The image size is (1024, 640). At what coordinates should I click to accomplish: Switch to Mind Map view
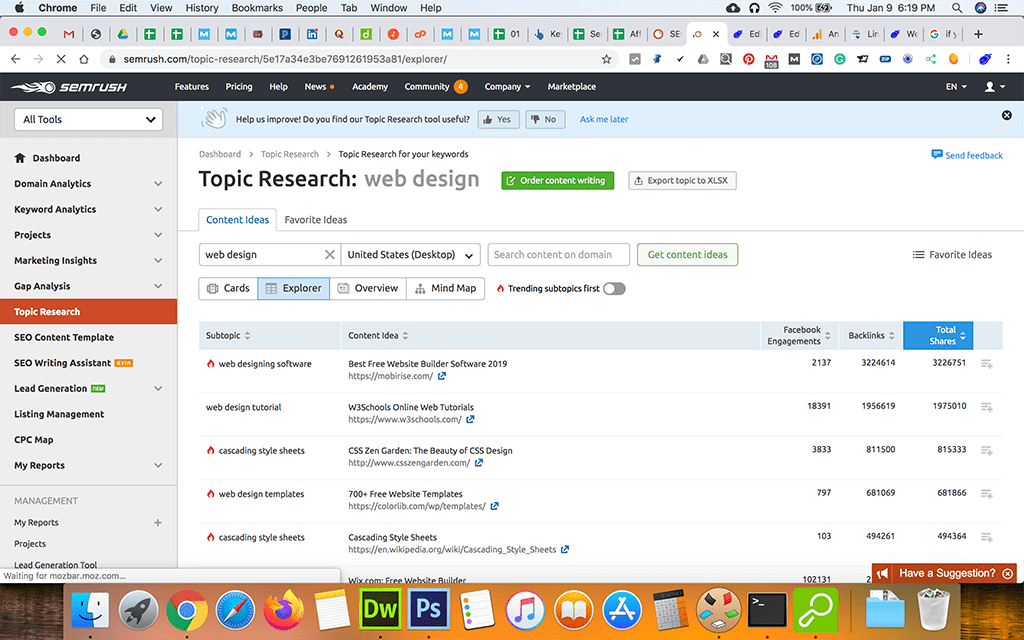point(445,289)
